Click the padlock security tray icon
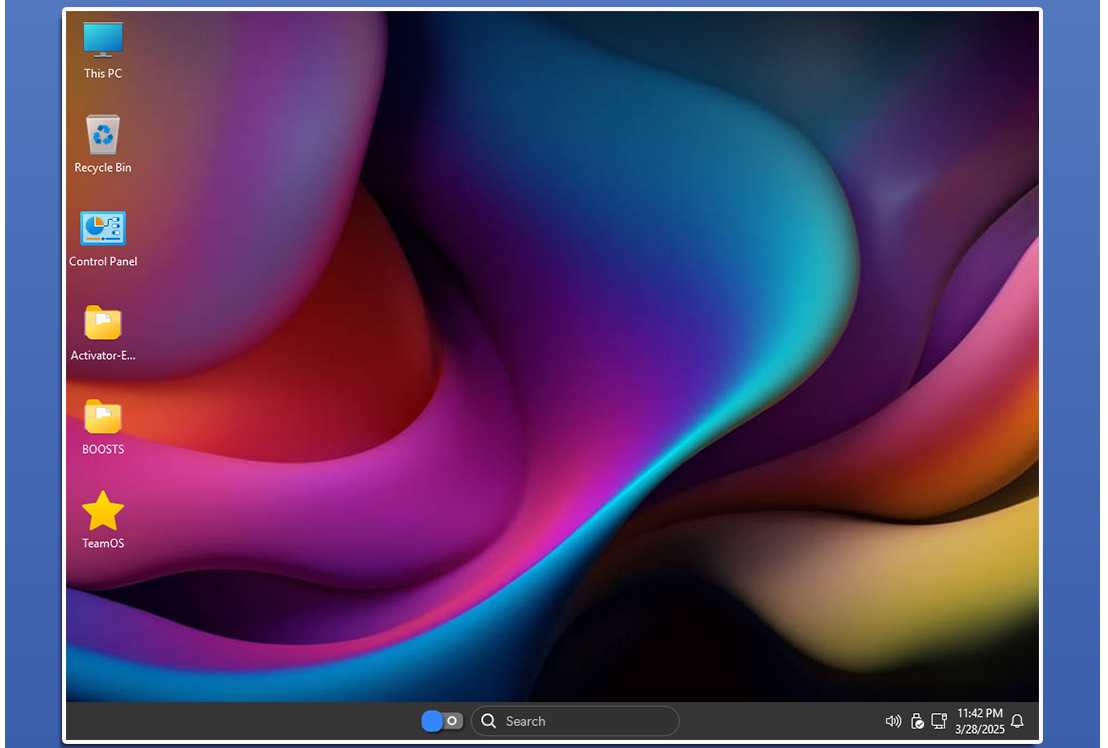The height and width of the screenshot is (748, 1108). pyautogui.click(x=917, y=721)
